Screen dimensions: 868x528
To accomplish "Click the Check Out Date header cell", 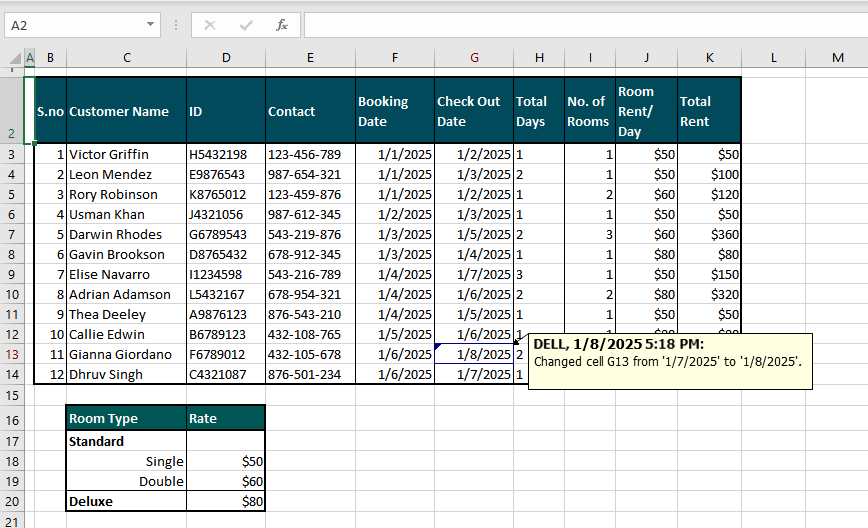I will coord(474,111).
